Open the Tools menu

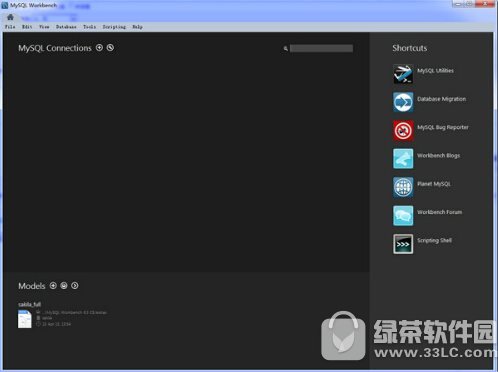click(89, 27)
